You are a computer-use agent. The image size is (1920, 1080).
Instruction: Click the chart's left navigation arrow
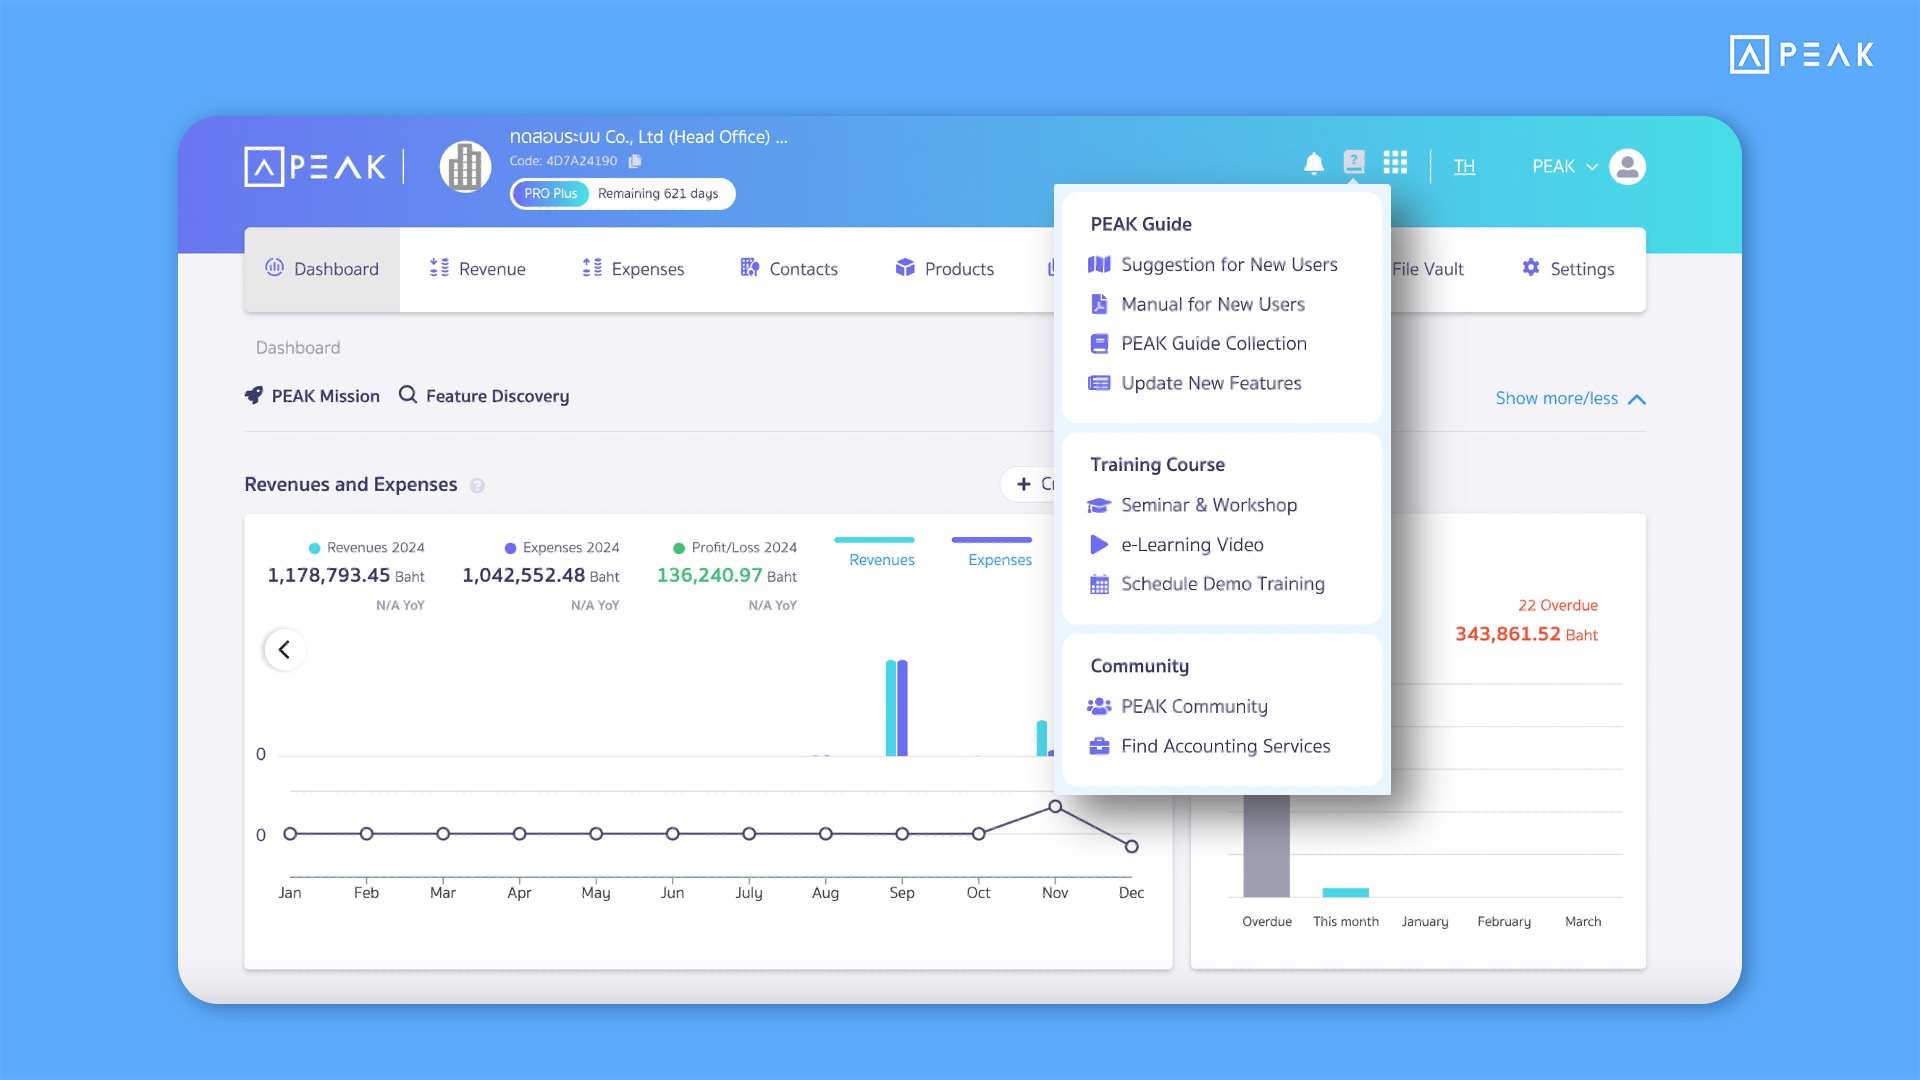pyautogui.click(x=284, y=649)
